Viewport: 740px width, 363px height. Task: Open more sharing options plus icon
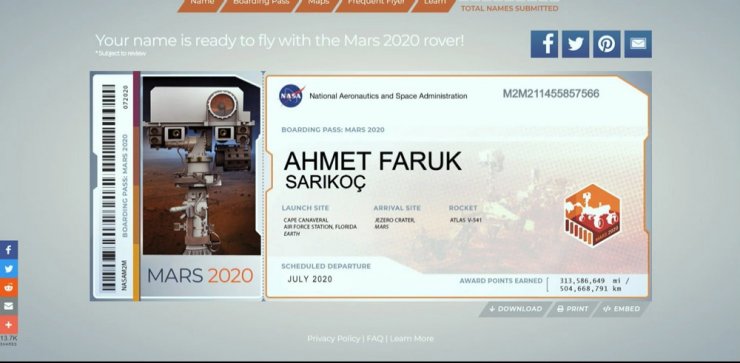point(8,325)
